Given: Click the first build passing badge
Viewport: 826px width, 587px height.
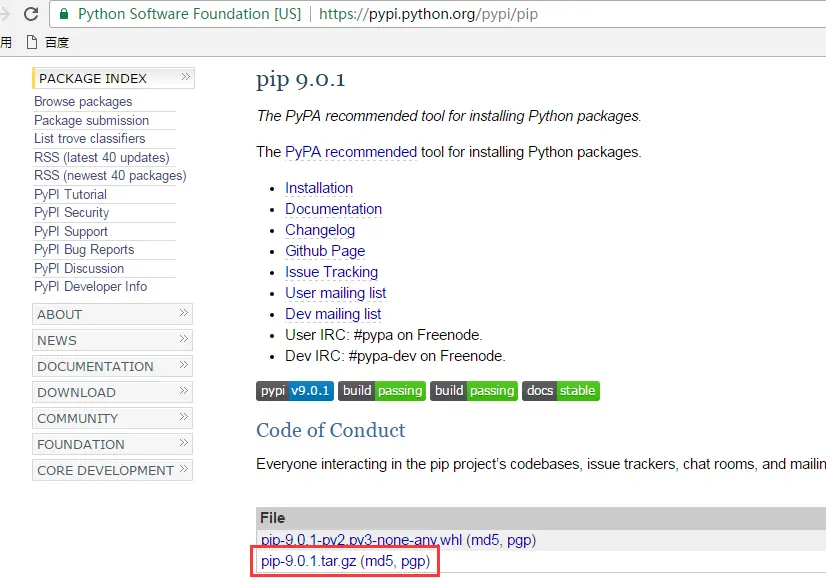Looking at the screenshot, I should [382, 391].
